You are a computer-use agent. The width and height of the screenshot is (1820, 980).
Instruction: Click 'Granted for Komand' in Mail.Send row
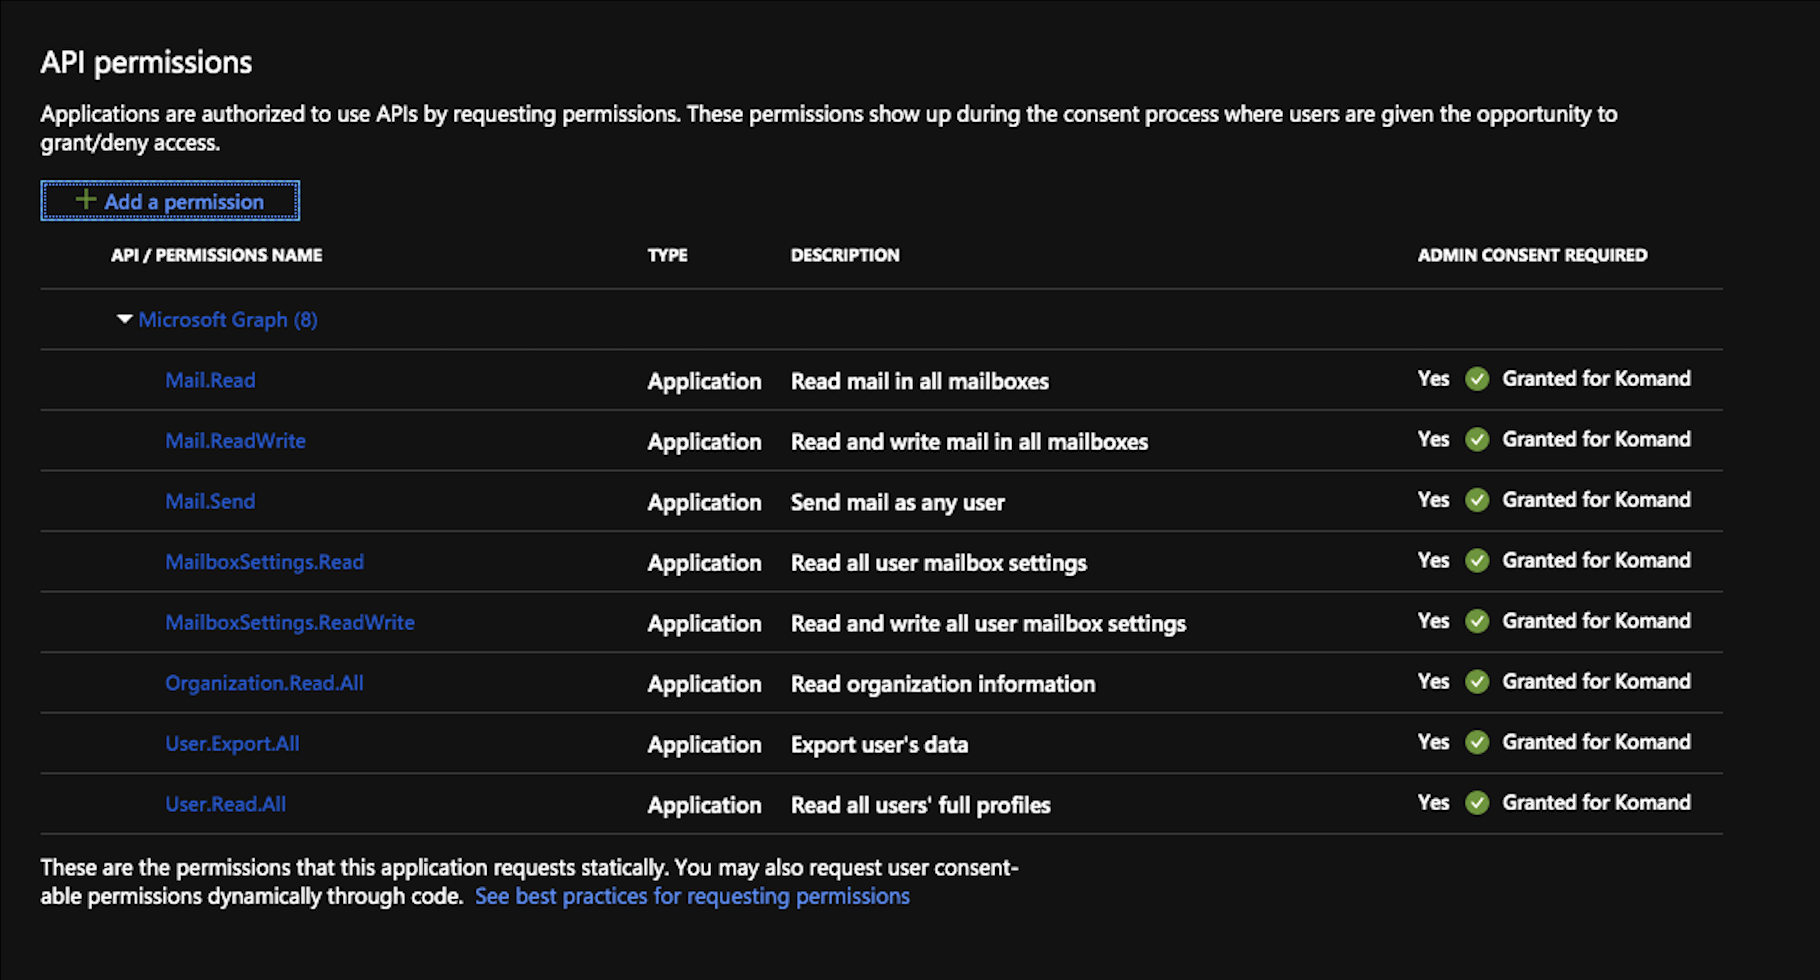tap(1596, 500)
